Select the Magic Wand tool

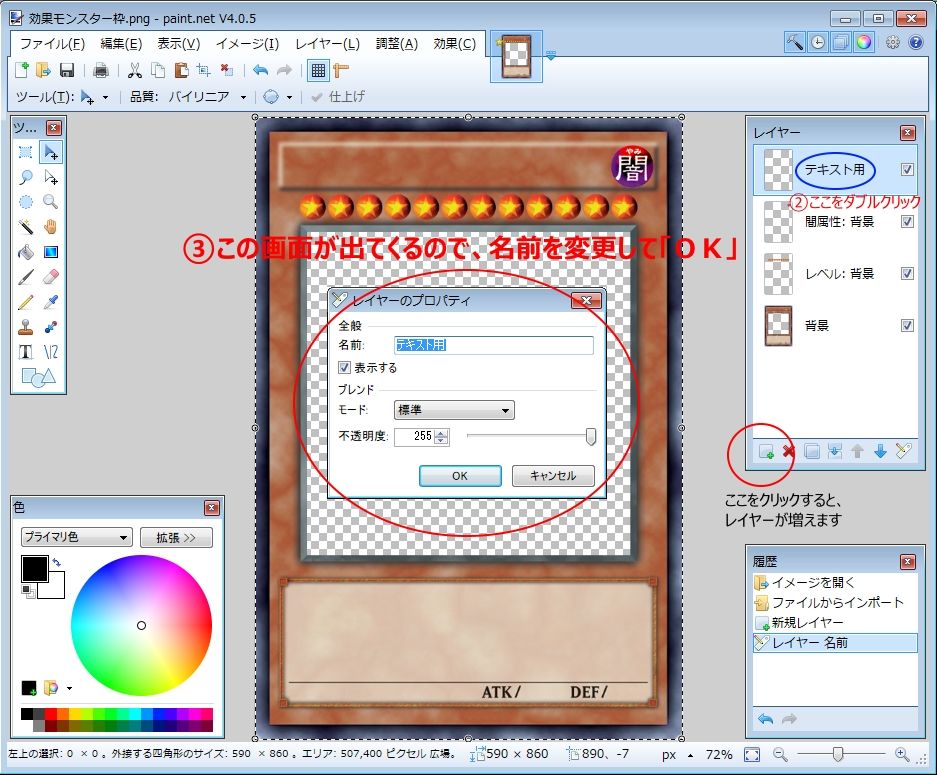coord(25,227)
